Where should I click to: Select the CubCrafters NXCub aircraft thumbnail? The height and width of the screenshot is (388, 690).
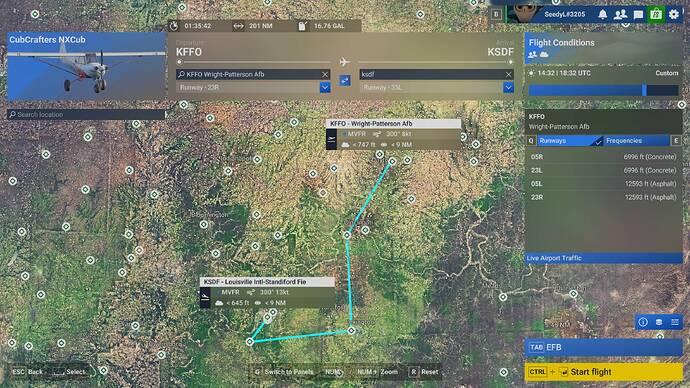pos(86,66)
